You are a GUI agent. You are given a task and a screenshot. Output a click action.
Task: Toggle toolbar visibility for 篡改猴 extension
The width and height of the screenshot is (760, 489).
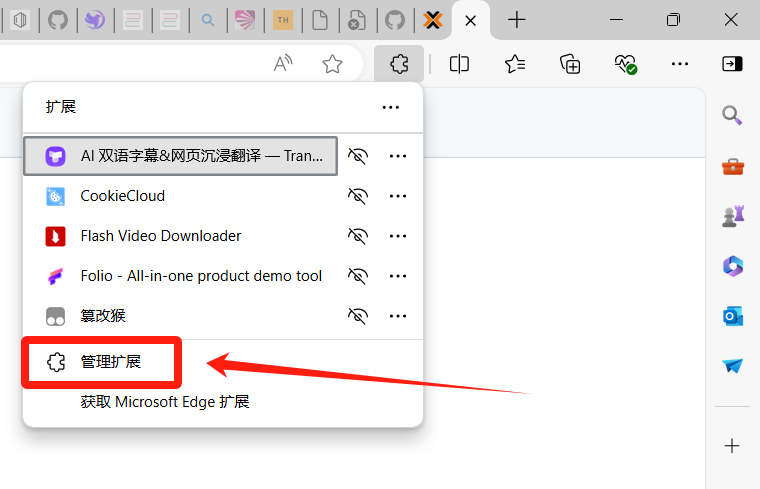click(x=358, y=315)
